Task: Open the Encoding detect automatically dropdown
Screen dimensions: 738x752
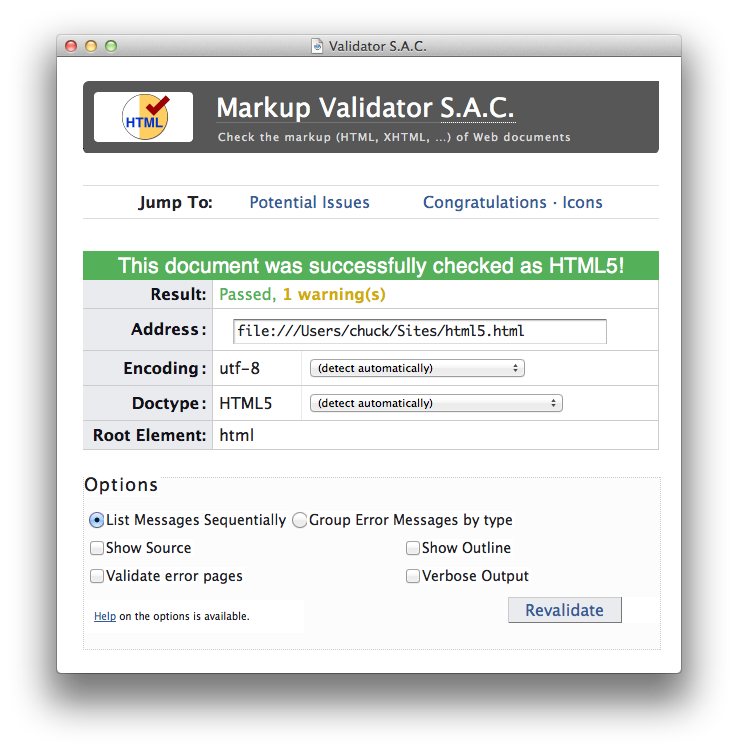Action: tap(417, 368)
